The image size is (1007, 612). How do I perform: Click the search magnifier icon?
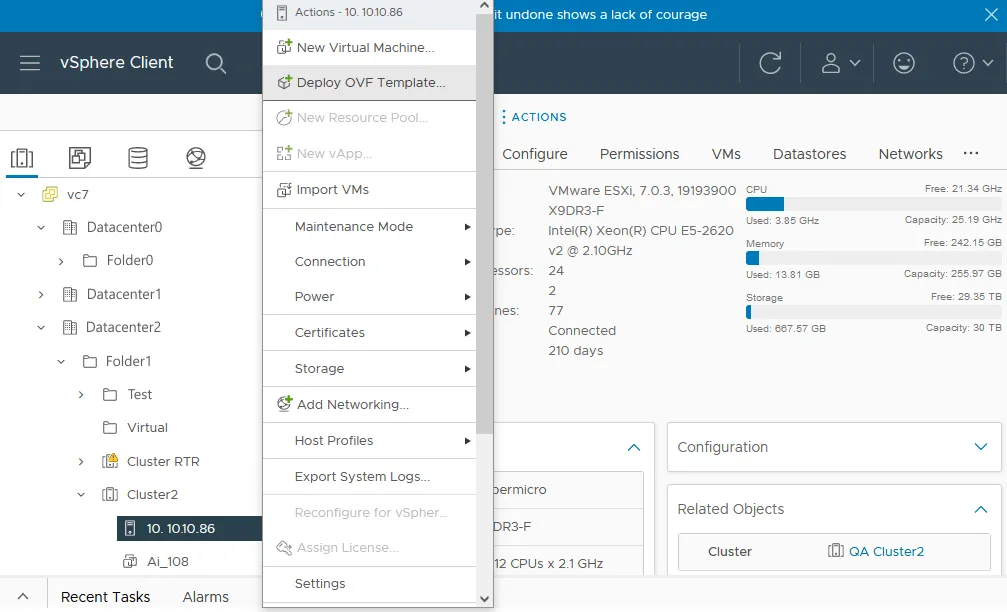pyautogui.click(x=215, y=63)
